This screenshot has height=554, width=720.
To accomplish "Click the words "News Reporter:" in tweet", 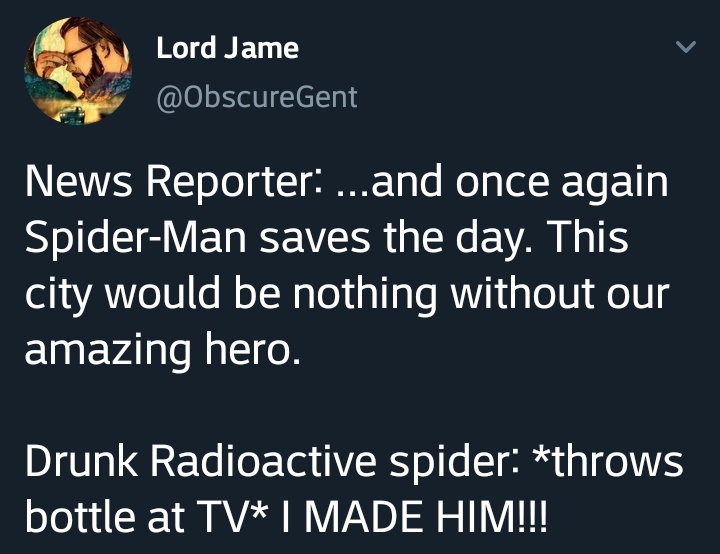I will (175, 183).
